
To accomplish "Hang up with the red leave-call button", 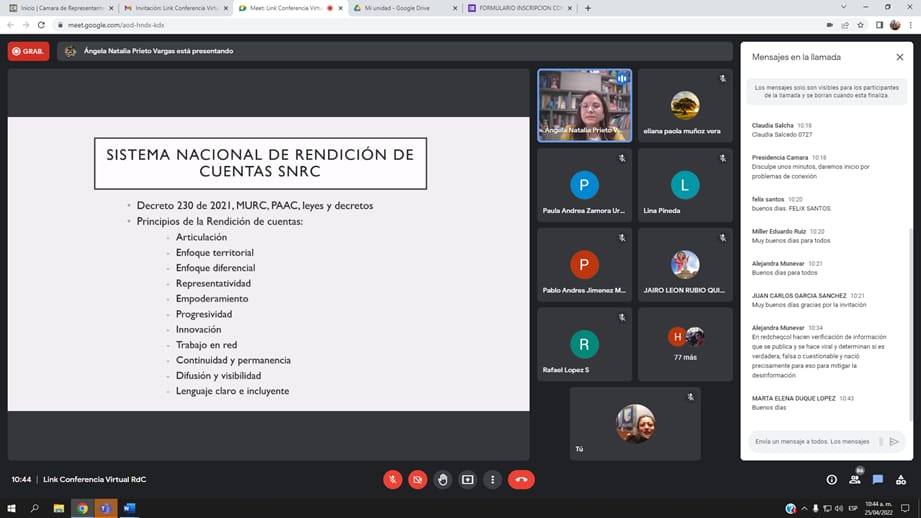I will 521,480.
